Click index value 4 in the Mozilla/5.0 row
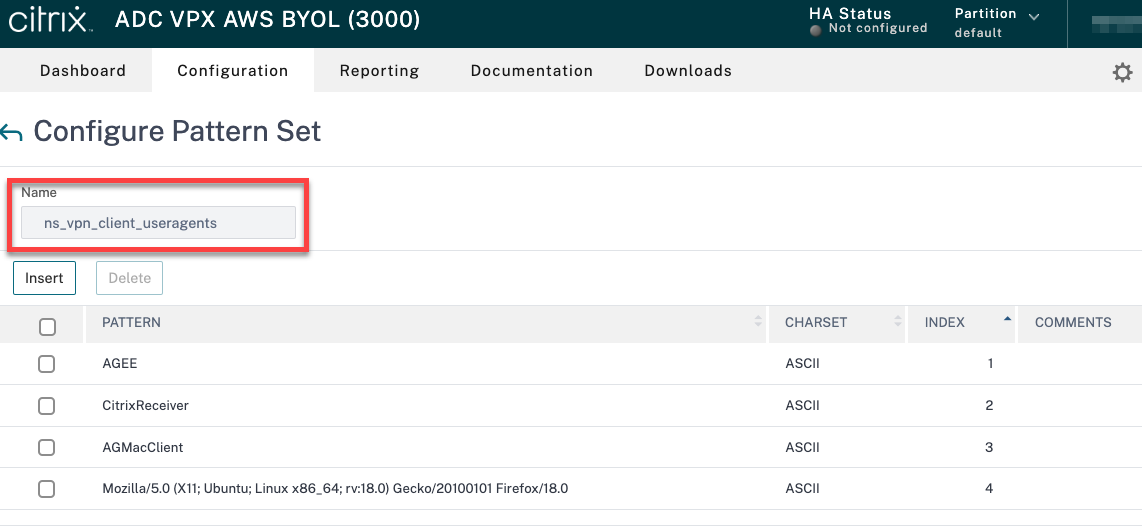This screenshot has width=1142, height=531. coord(989,489)
